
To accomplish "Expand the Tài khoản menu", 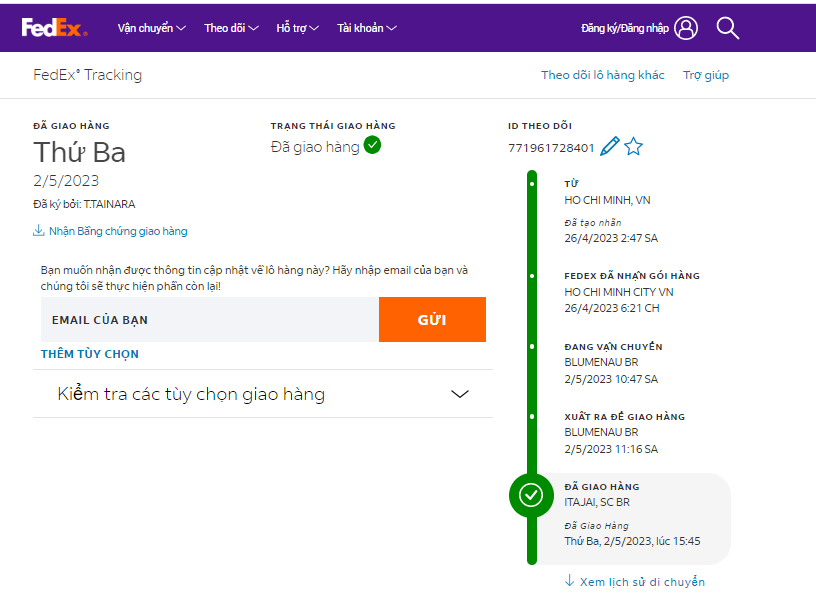I will (x=367, y=28).
